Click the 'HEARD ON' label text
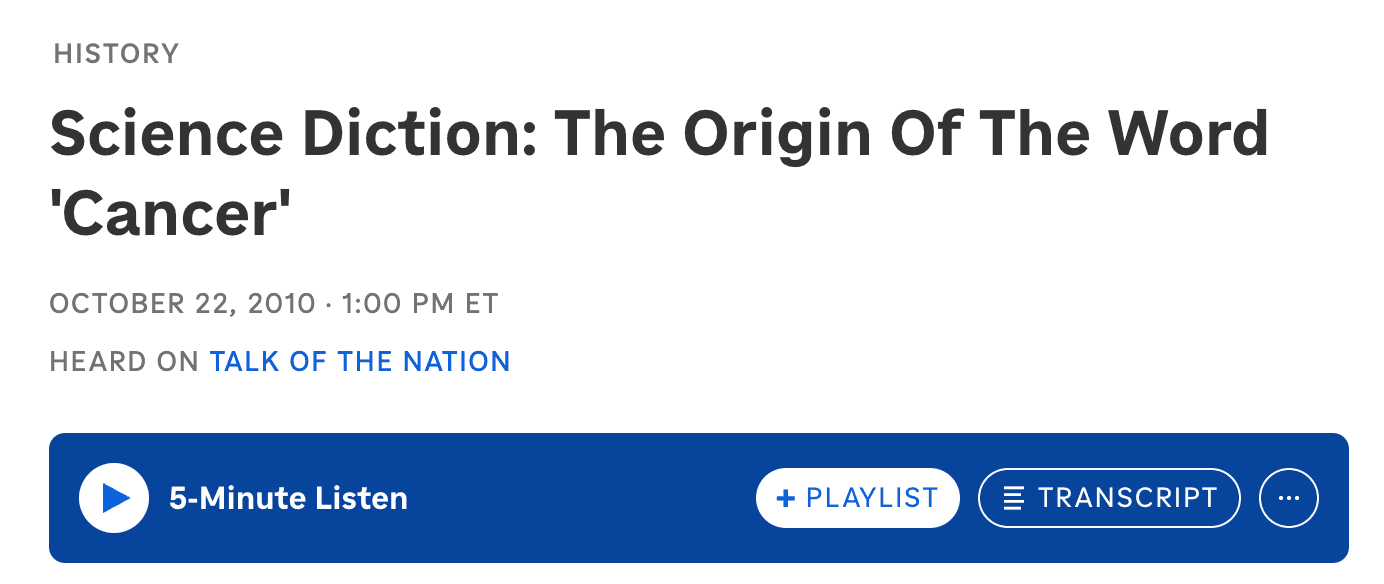This screenshot has width=1384, height=584. 124,361
